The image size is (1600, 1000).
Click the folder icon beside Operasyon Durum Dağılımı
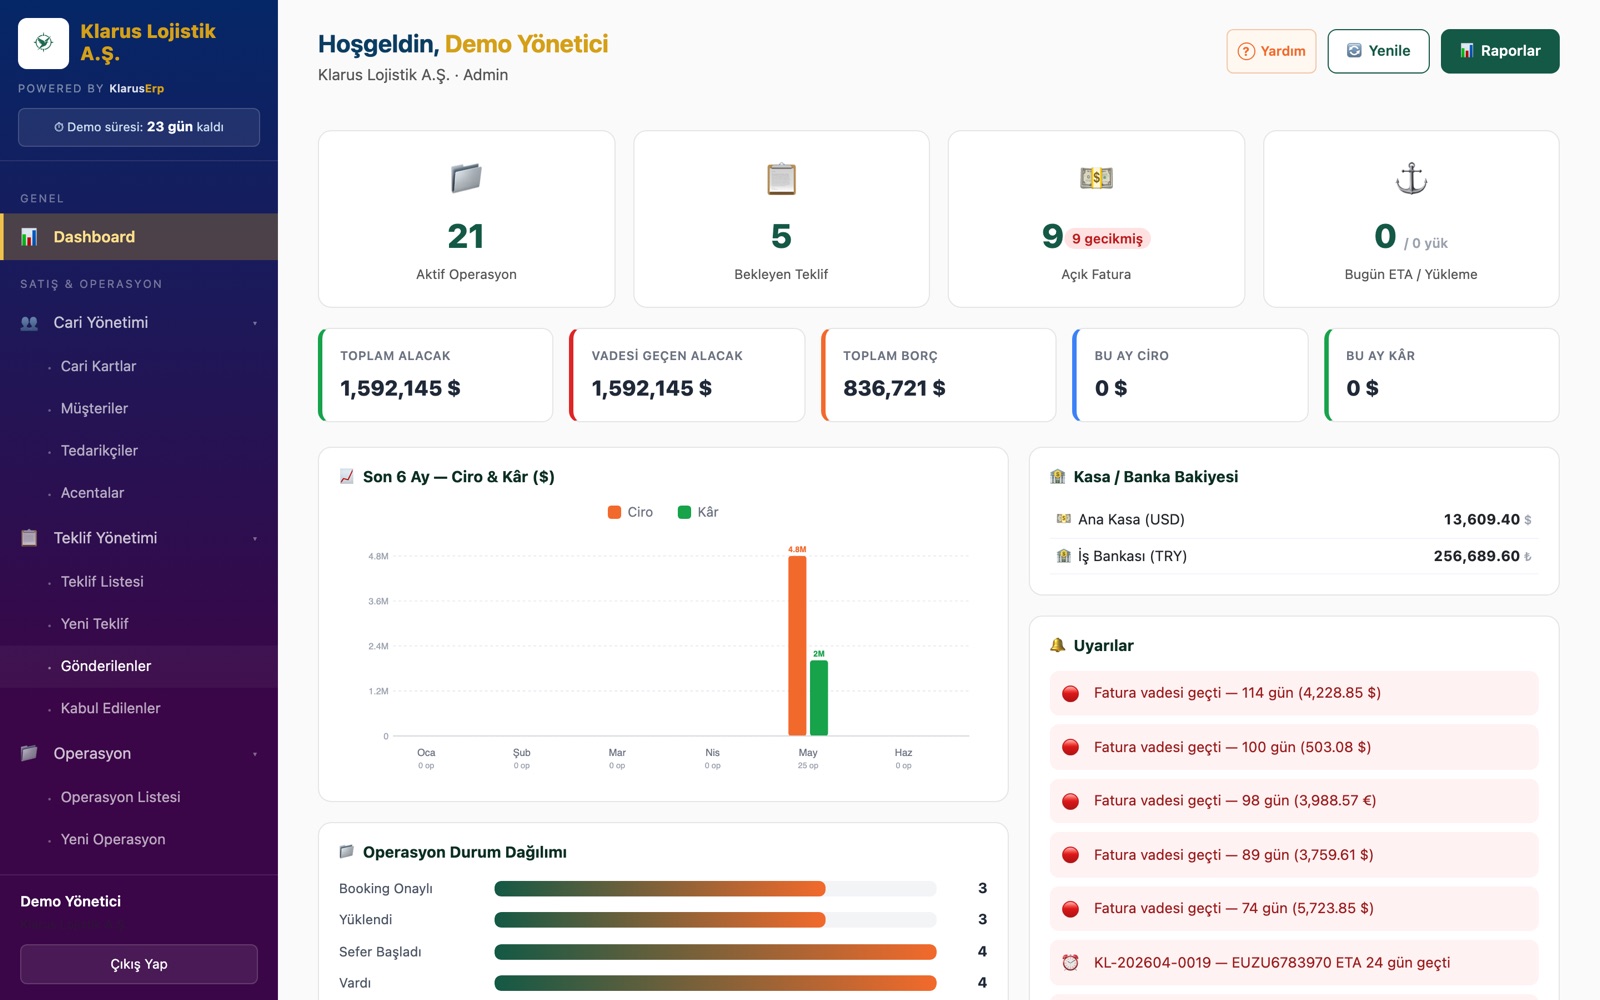coord(347,852)
